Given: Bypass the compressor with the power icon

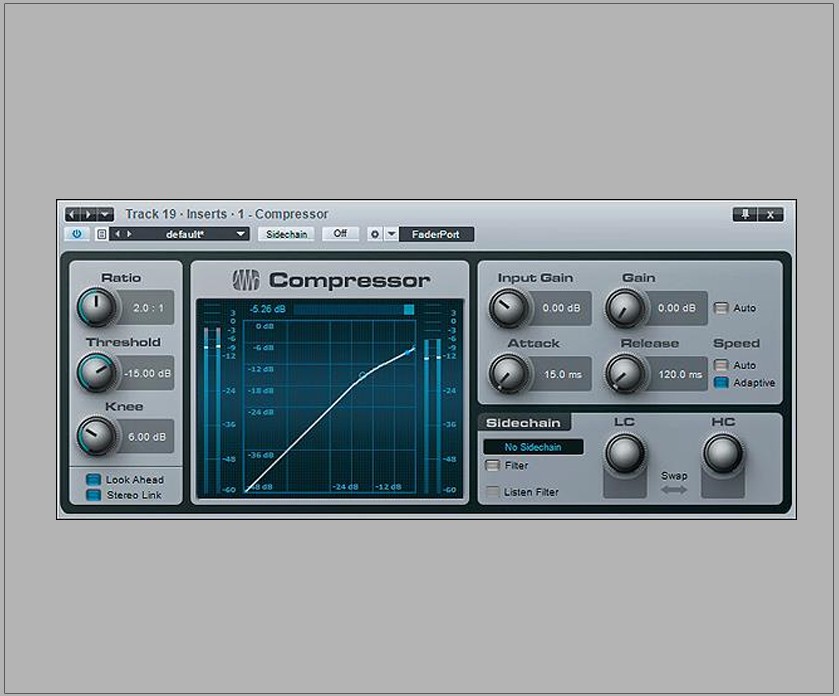Looking at the screenshot, I should click(x=75, y=234).
